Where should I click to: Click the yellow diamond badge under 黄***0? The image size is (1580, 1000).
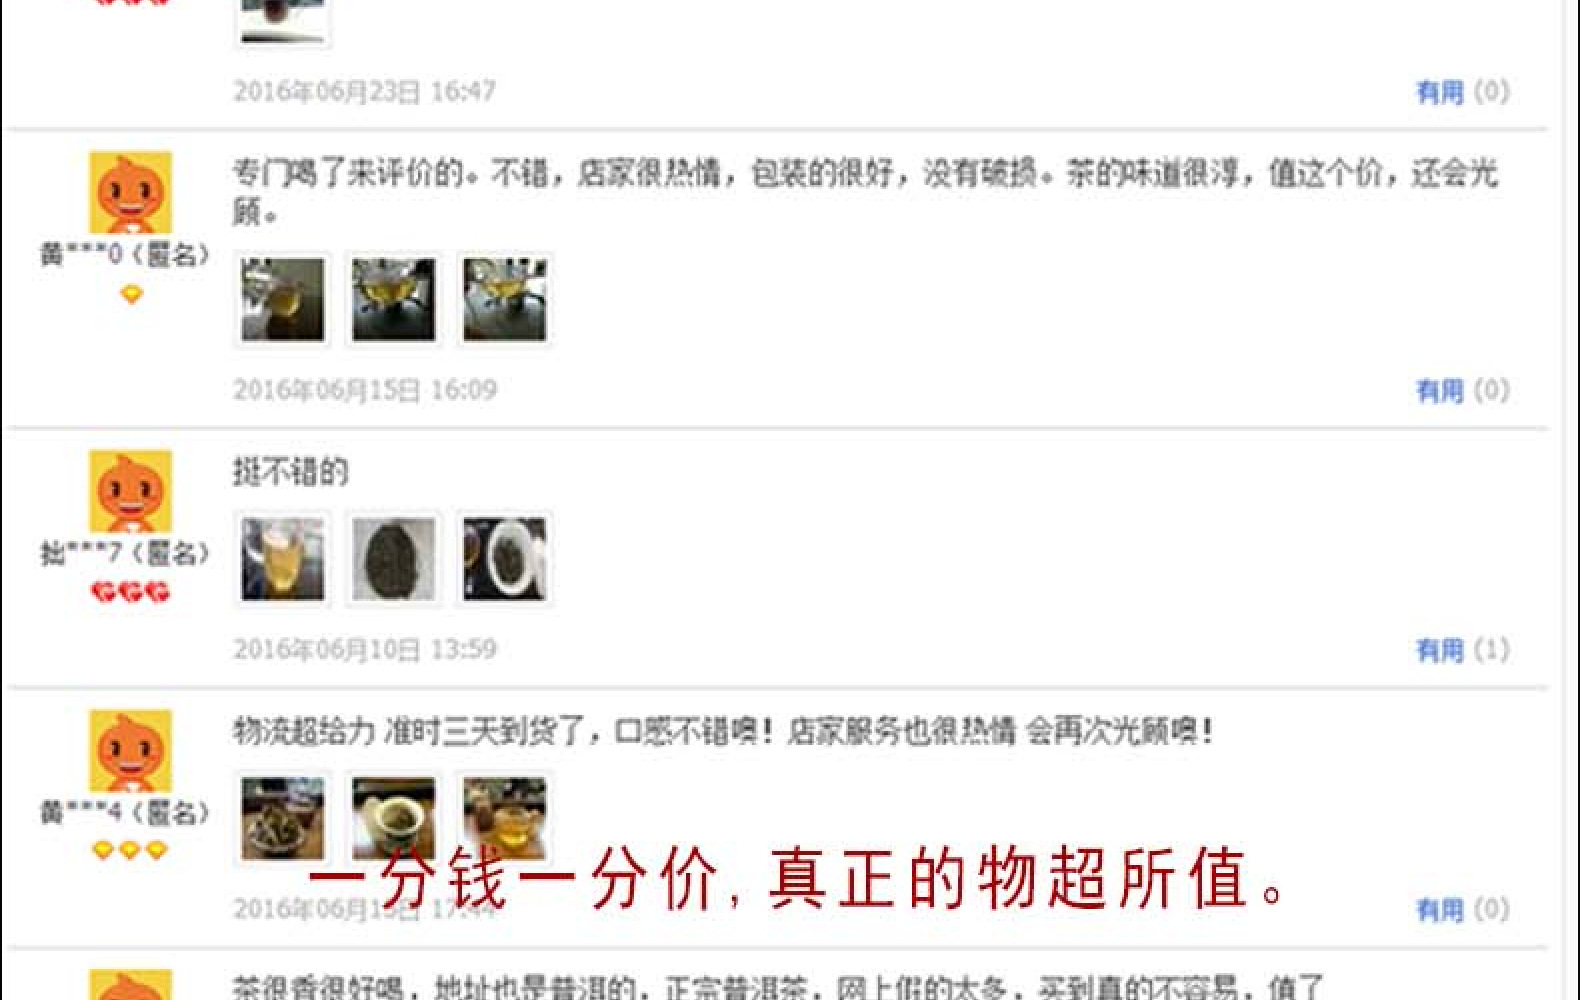tap(131, 295)
